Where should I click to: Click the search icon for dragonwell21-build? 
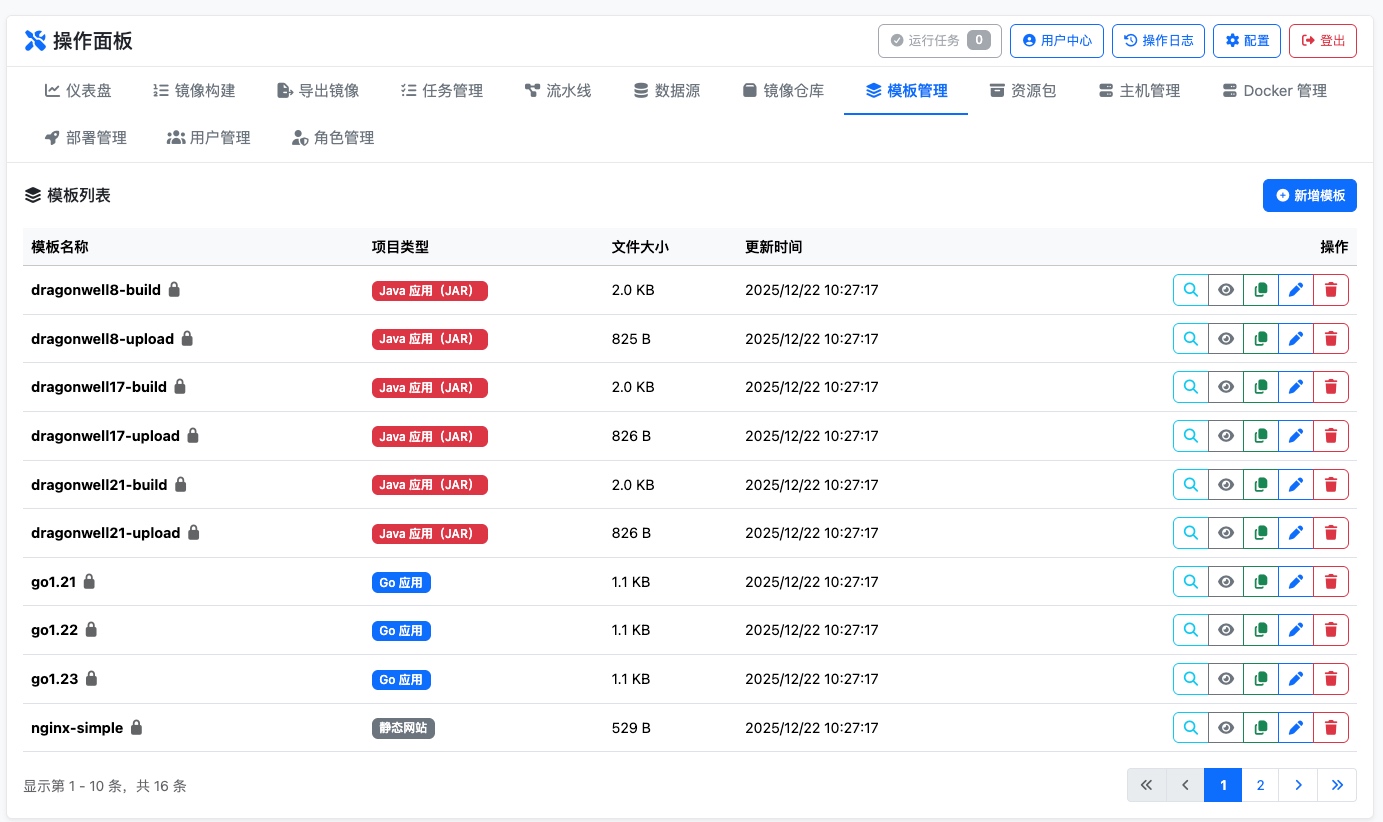1190,484
